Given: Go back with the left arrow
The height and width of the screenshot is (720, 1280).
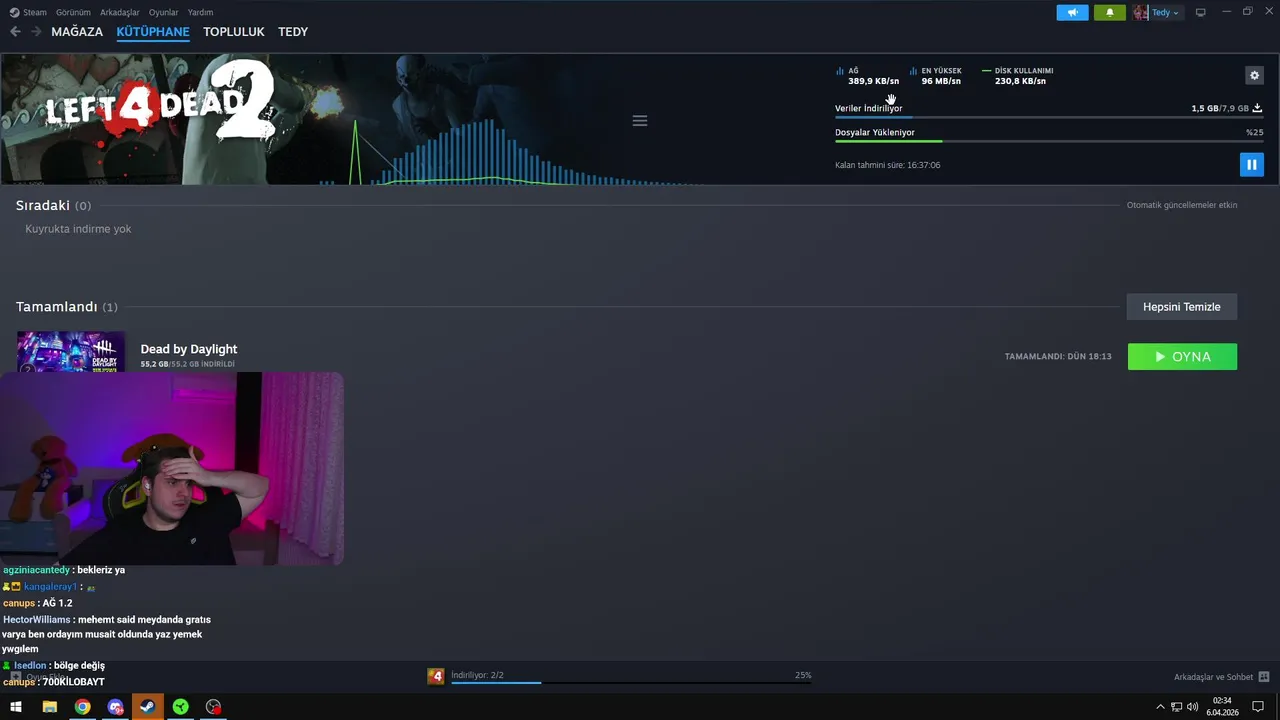Looking at the screenshot, I should click(15, 32).
